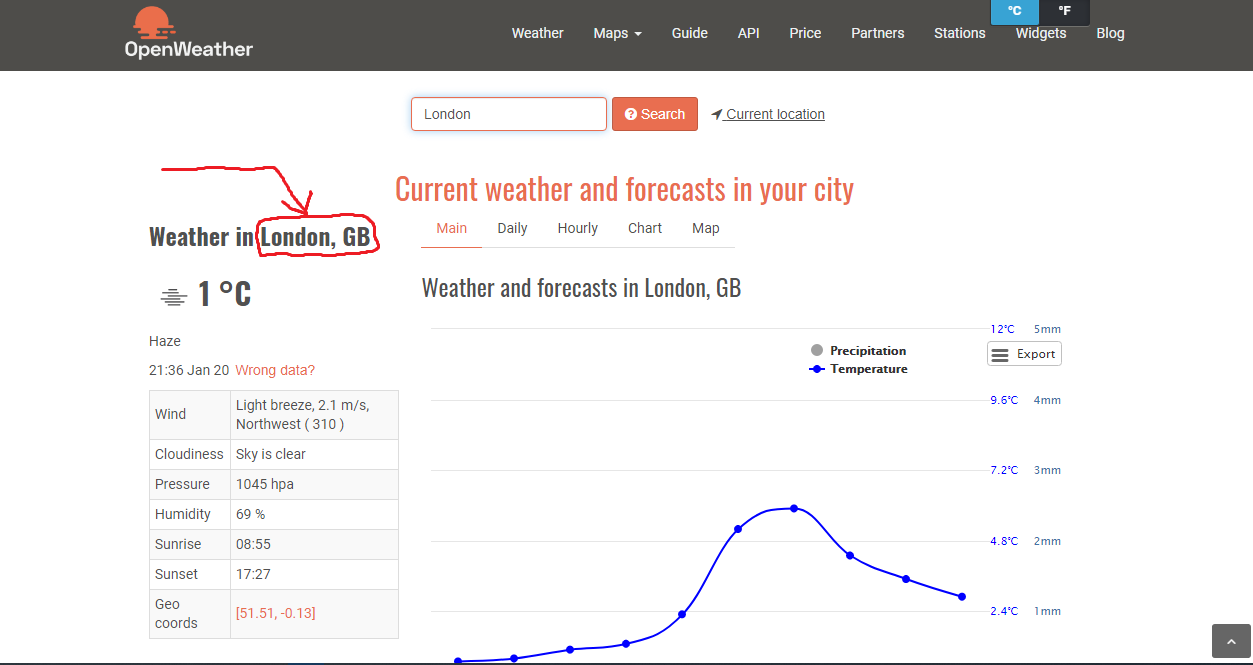Click the scroll-to-top arrow button
Screen dimensions: 1253x665
[x=1231, y=641]
